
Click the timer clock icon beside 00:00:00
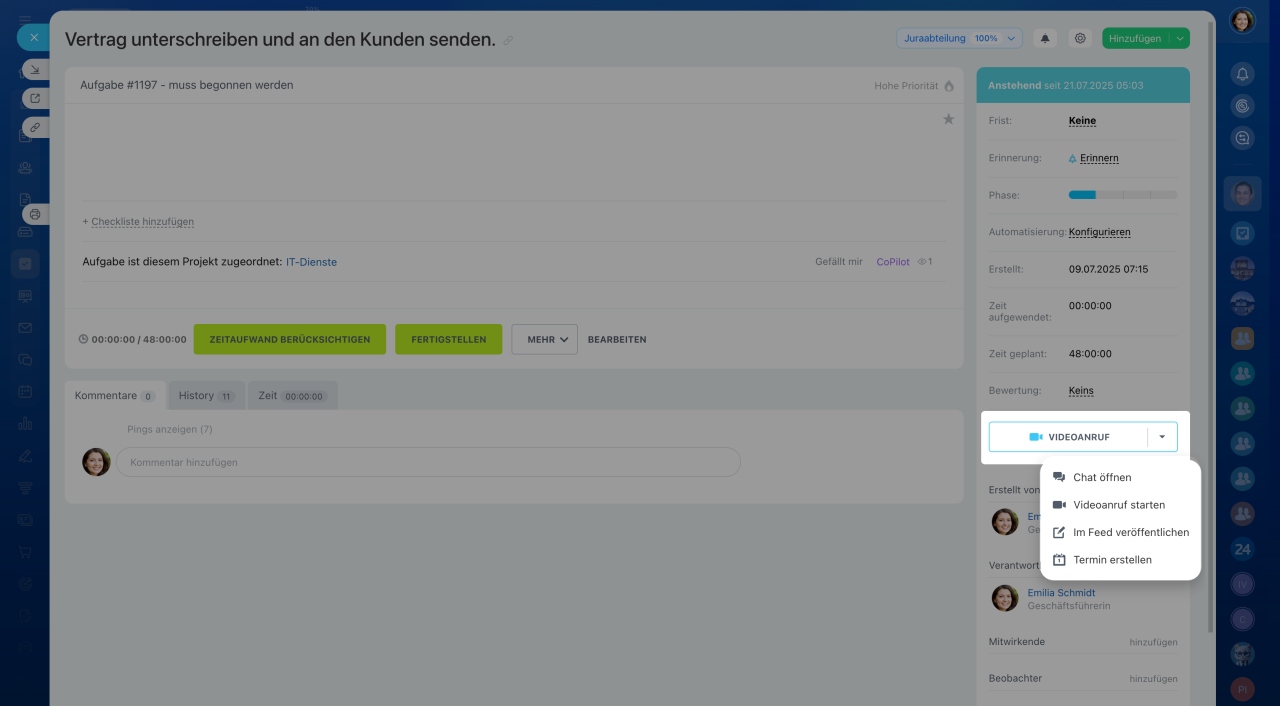tap(83, 339)
